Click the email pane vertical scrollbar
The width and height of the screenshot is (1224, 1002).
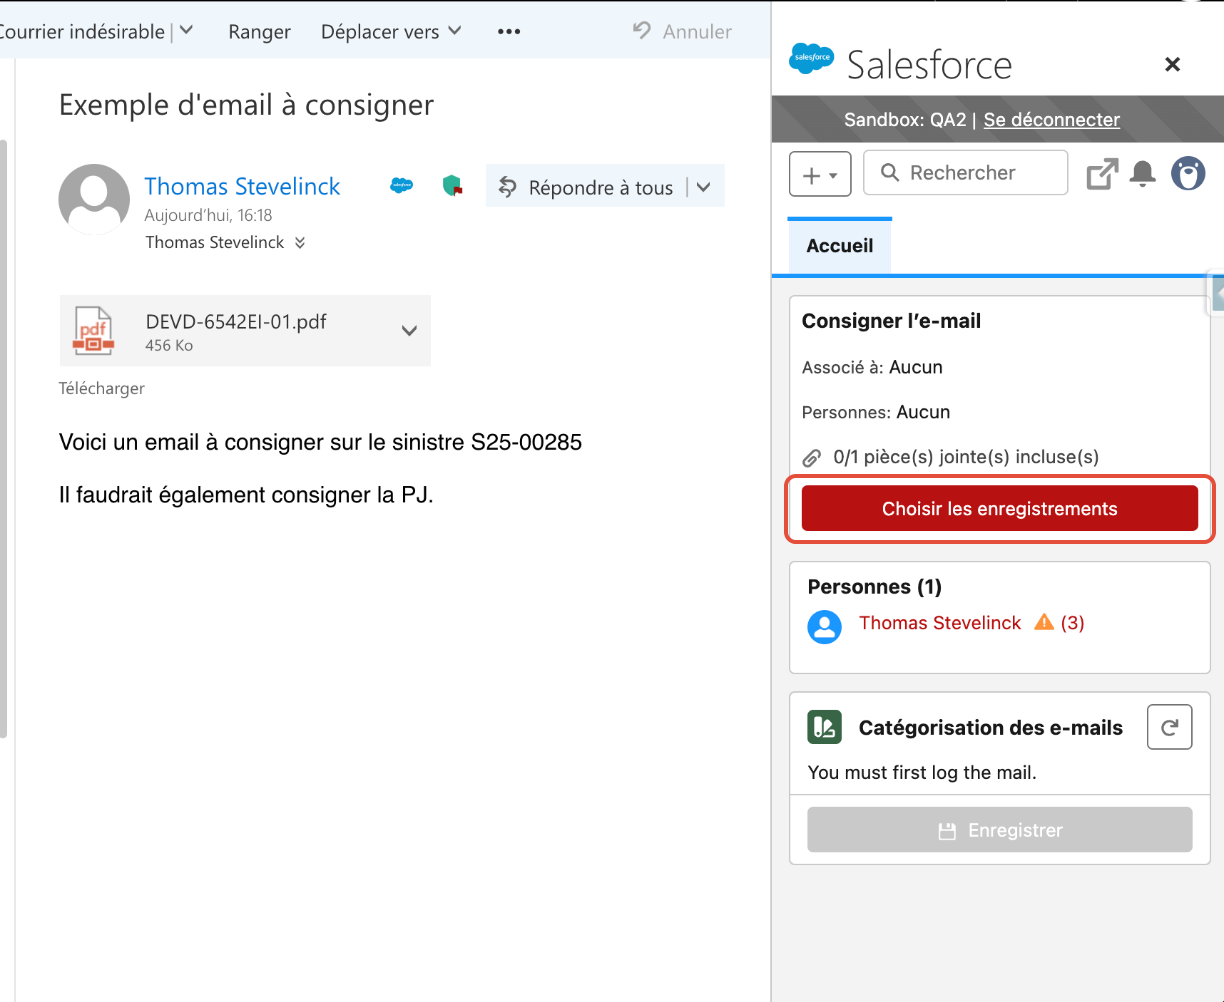tap(4, 440)
